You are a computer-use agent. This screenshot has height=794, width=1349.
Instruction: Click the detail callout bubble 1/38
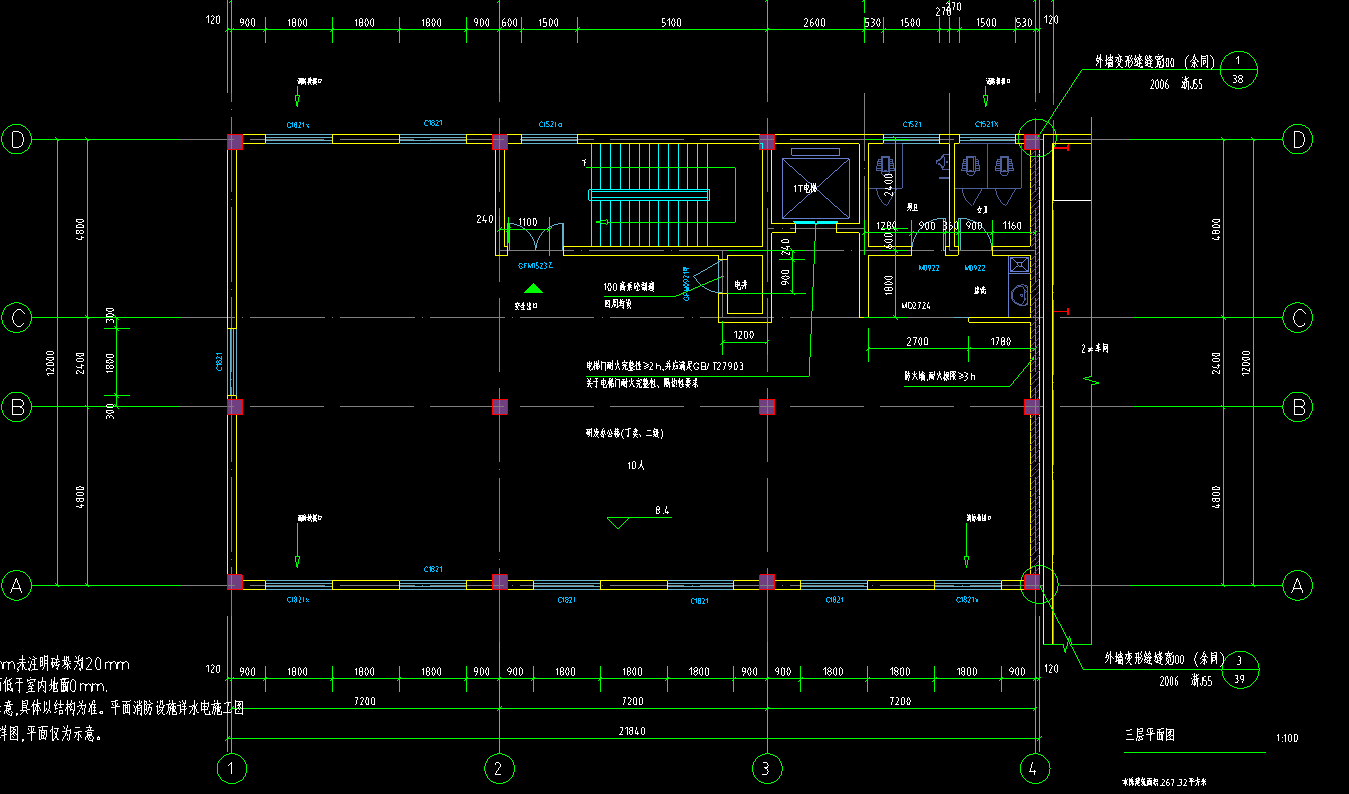pyautogui.click(x=1238, y=69)
